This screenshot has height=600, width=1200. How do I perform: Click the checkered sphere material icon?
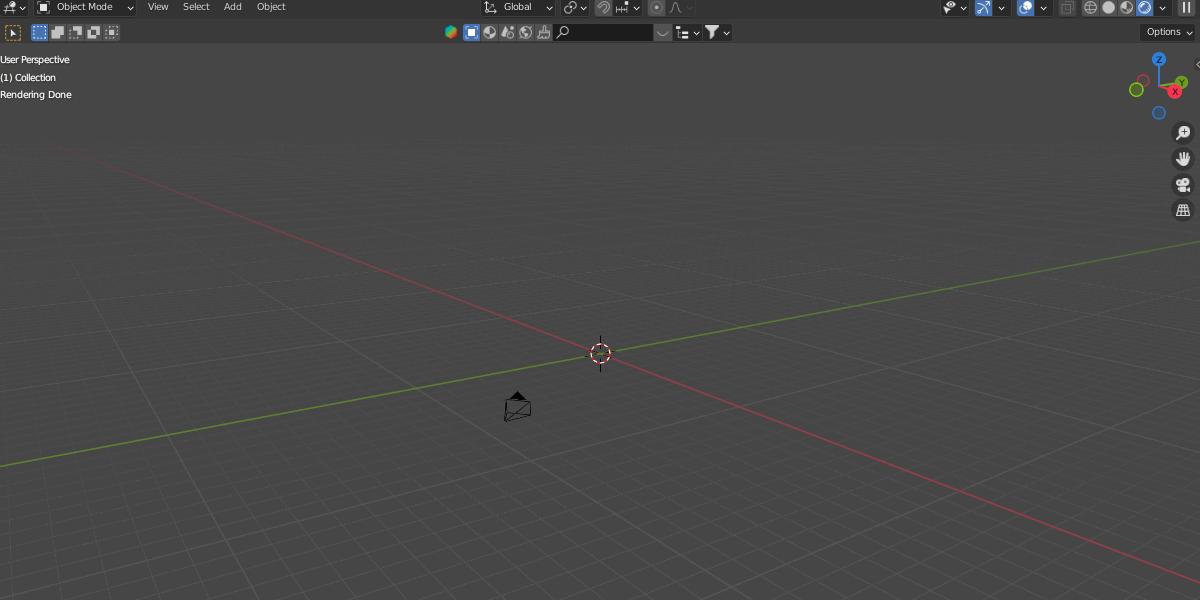489,32
